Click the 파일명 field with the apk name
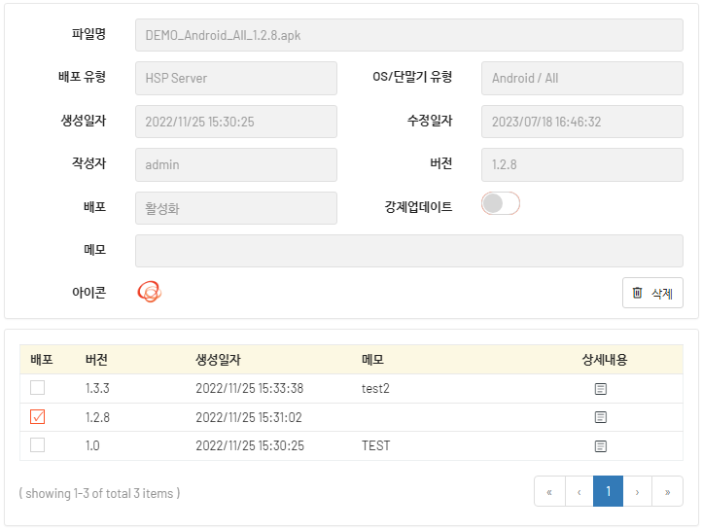This screenshot has height=530, width=702. coord(409,35)
